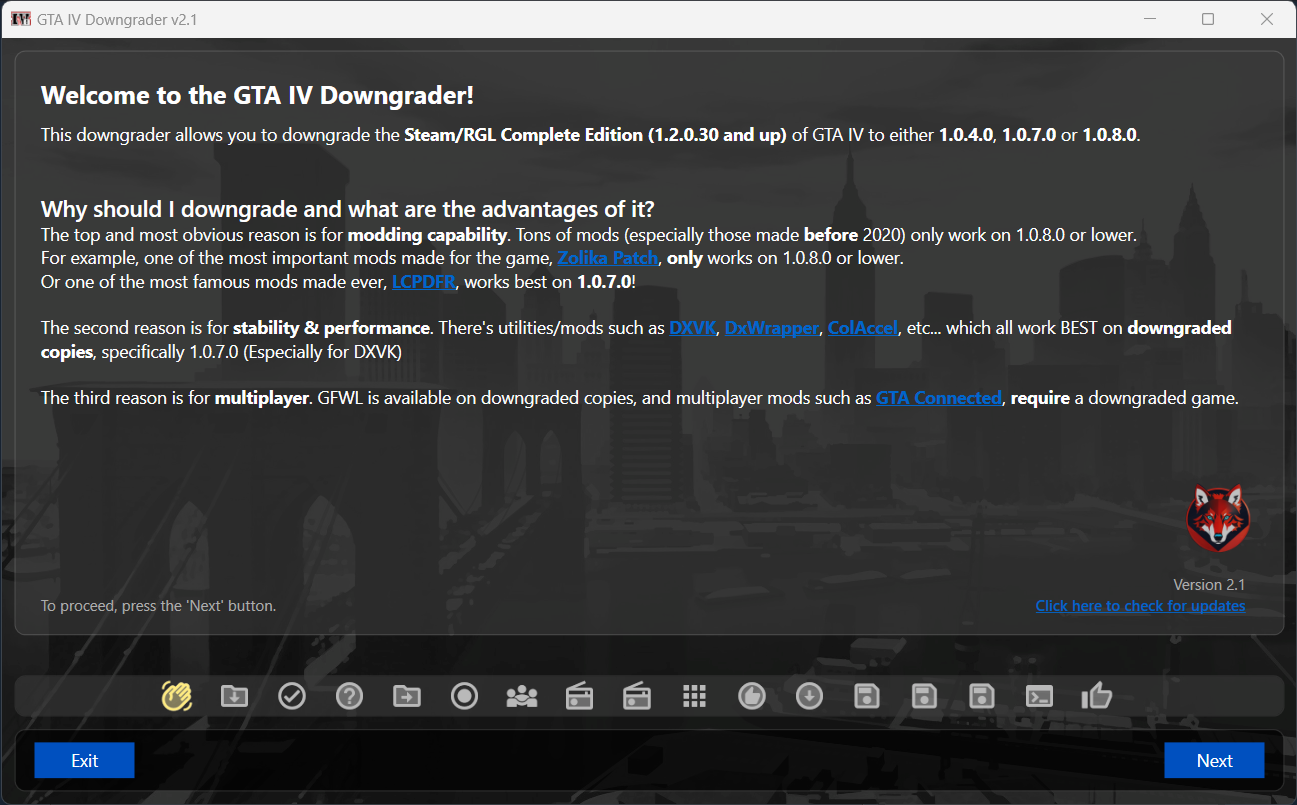Image resolution: width=1297 pixels, height=805 pixels.
Task: Click the radio icon beside the people group icon
Action: click(x=580, y=696)
